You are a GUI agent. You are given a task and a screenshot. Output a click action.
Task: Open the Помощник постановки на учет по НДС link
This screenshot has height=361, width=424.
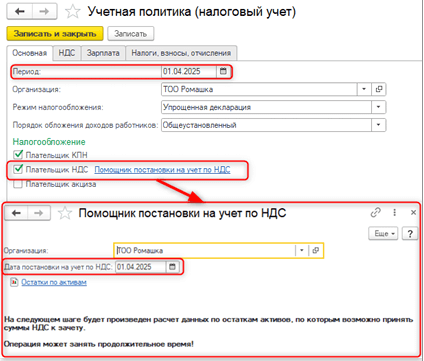point(162,170)
